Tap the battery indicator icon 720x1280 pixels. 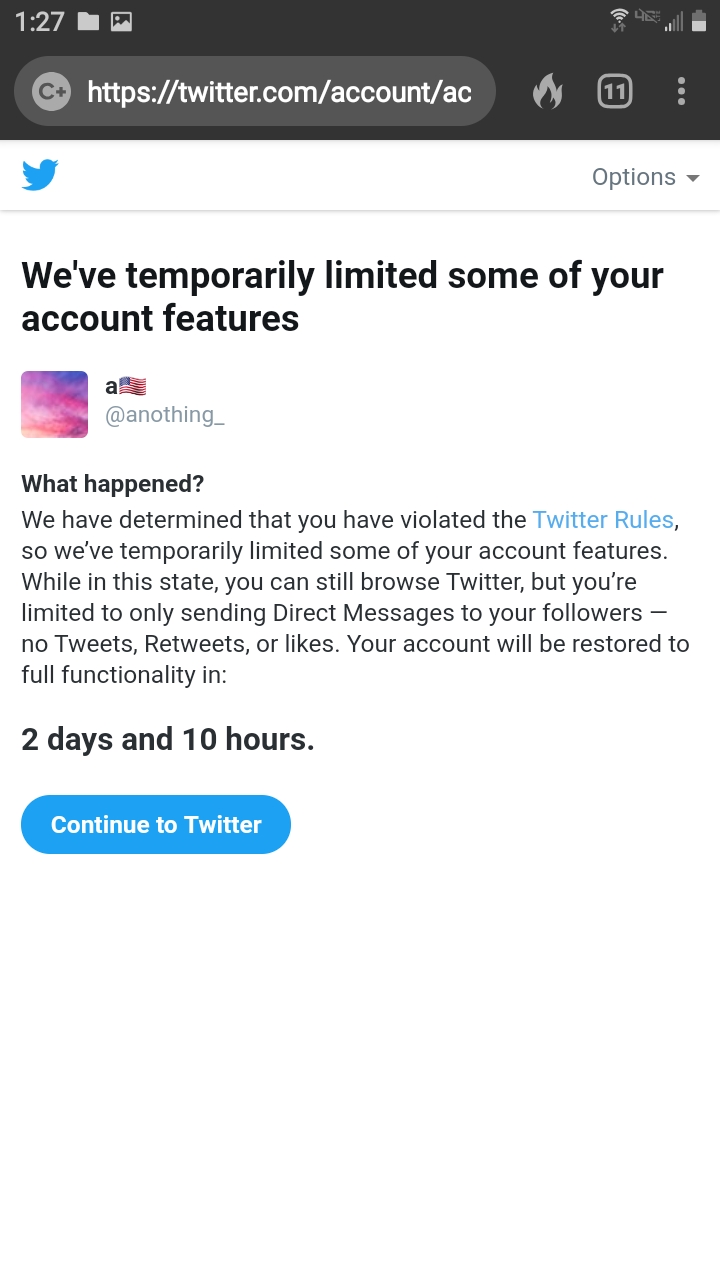point(699,21)
